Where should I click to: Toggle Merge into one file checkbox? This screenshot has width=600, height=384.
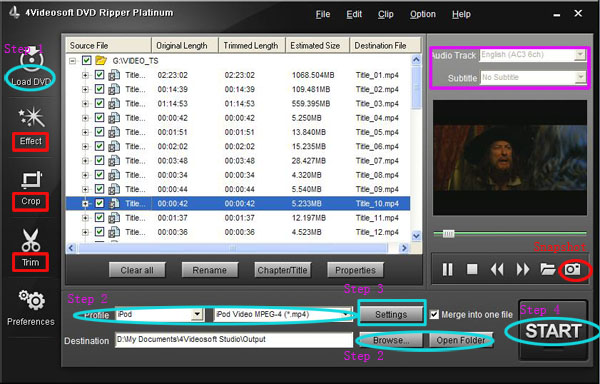pyautogui.click(x=434, y=314)
